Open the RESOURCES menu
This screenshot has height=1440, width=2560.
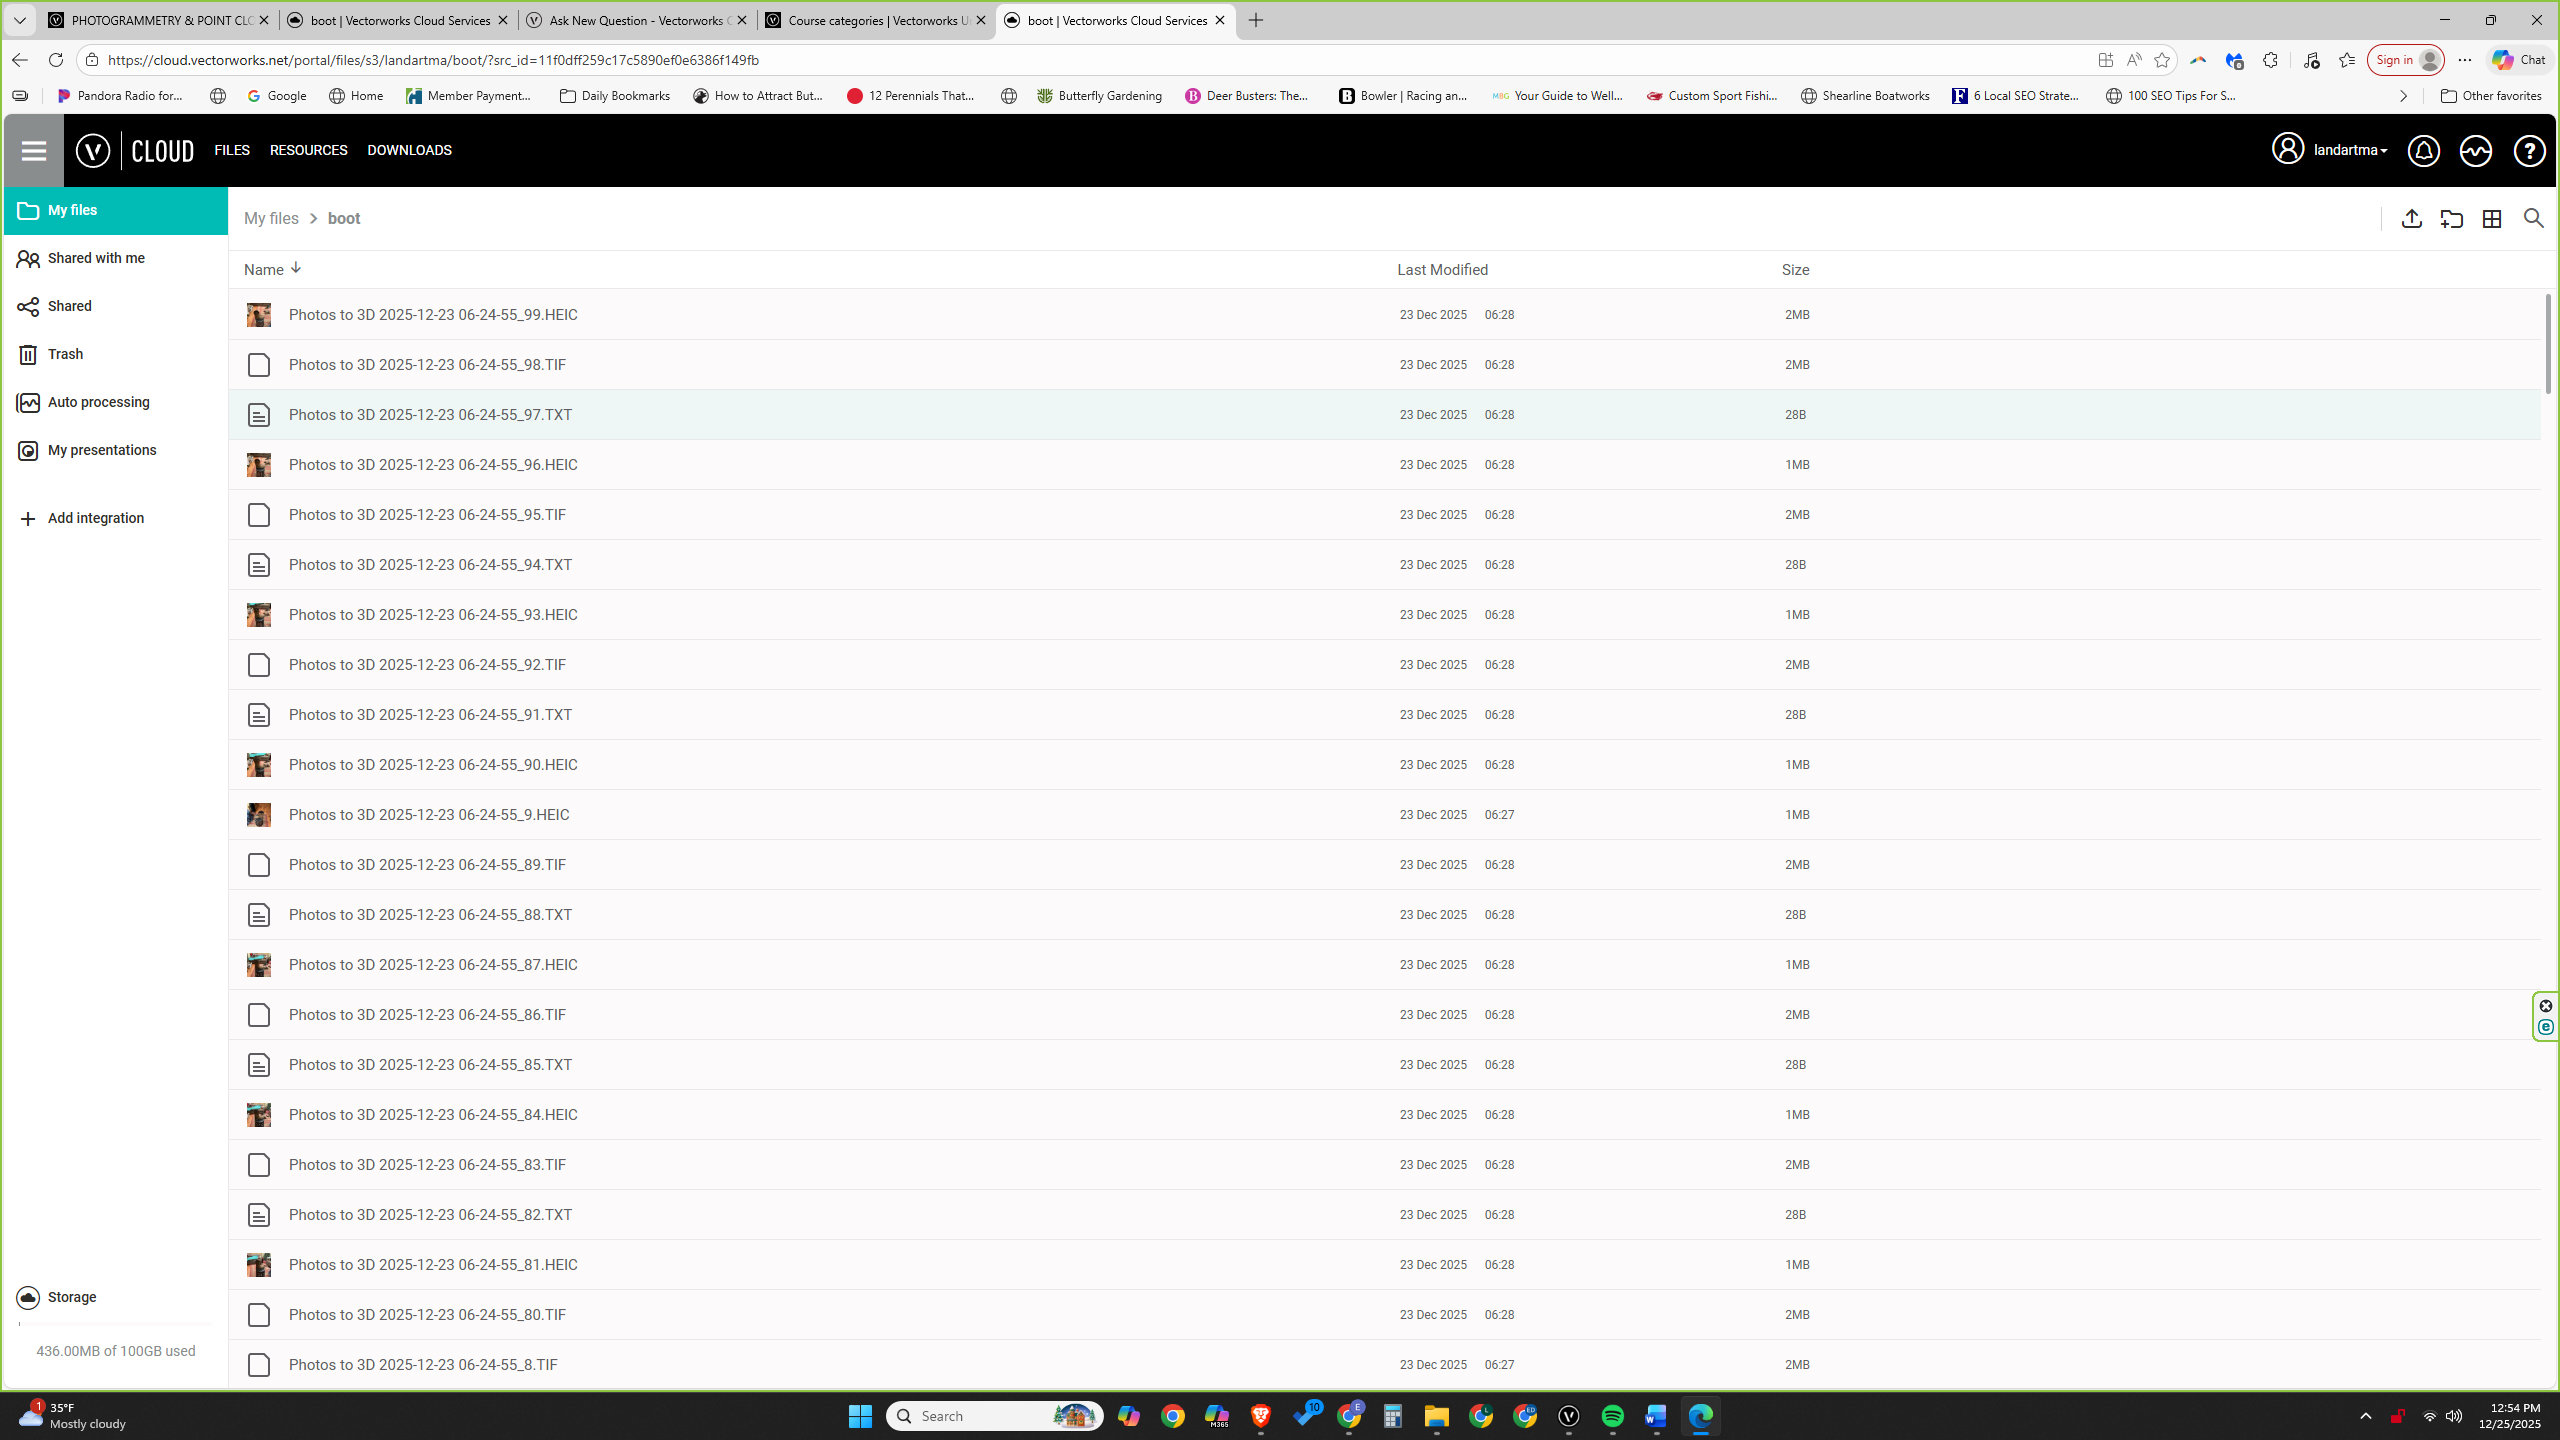pyautogui.click(x=308, y=150)
